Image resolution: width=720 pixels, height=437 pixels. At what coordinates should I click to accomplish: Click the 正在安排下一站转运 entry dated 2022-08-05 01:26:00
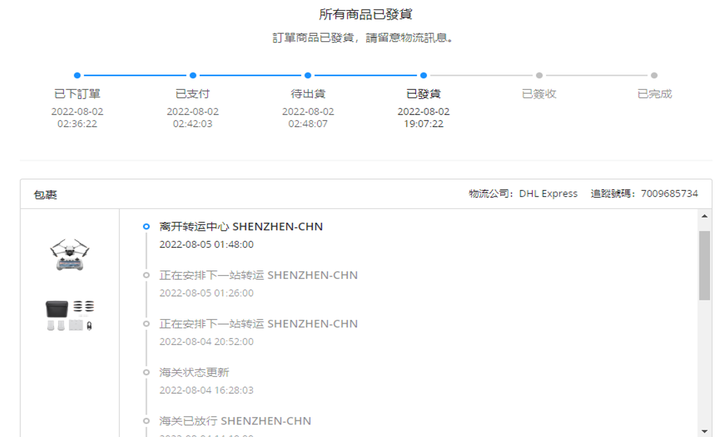(x=259, y=275)
